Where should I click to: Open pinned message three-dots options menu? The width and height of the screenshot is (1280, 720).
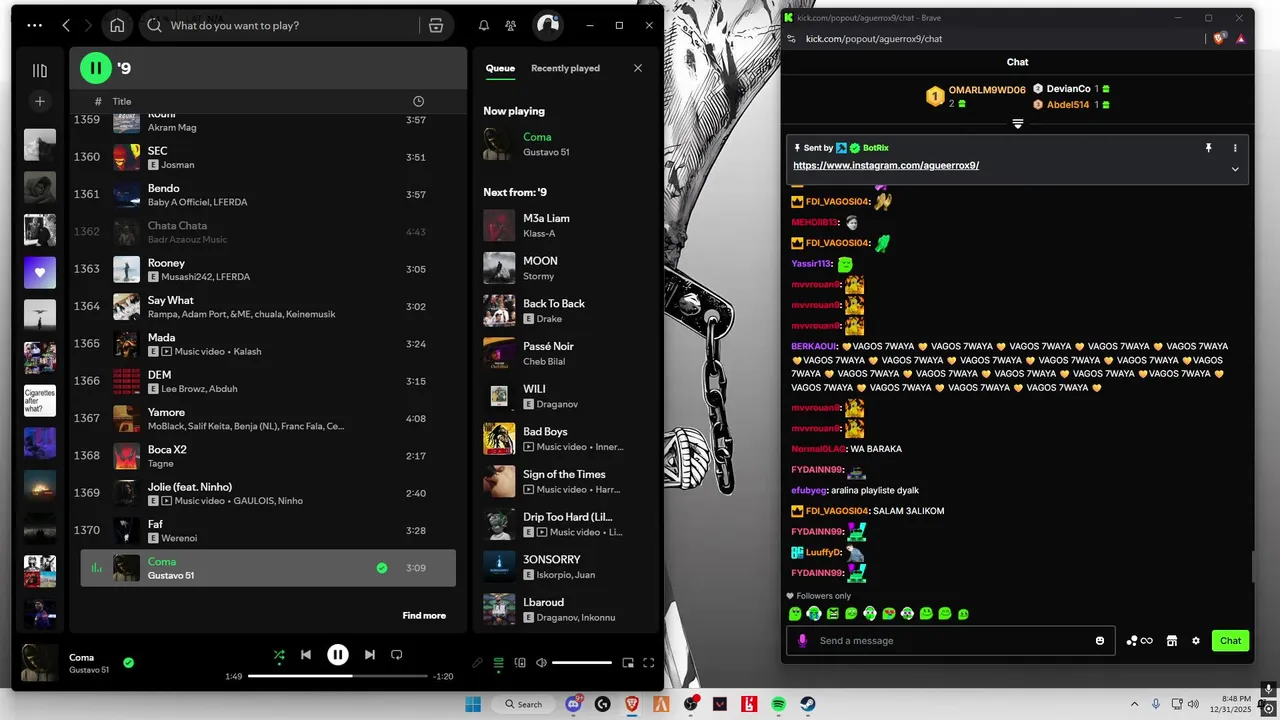pos(1235,148)
